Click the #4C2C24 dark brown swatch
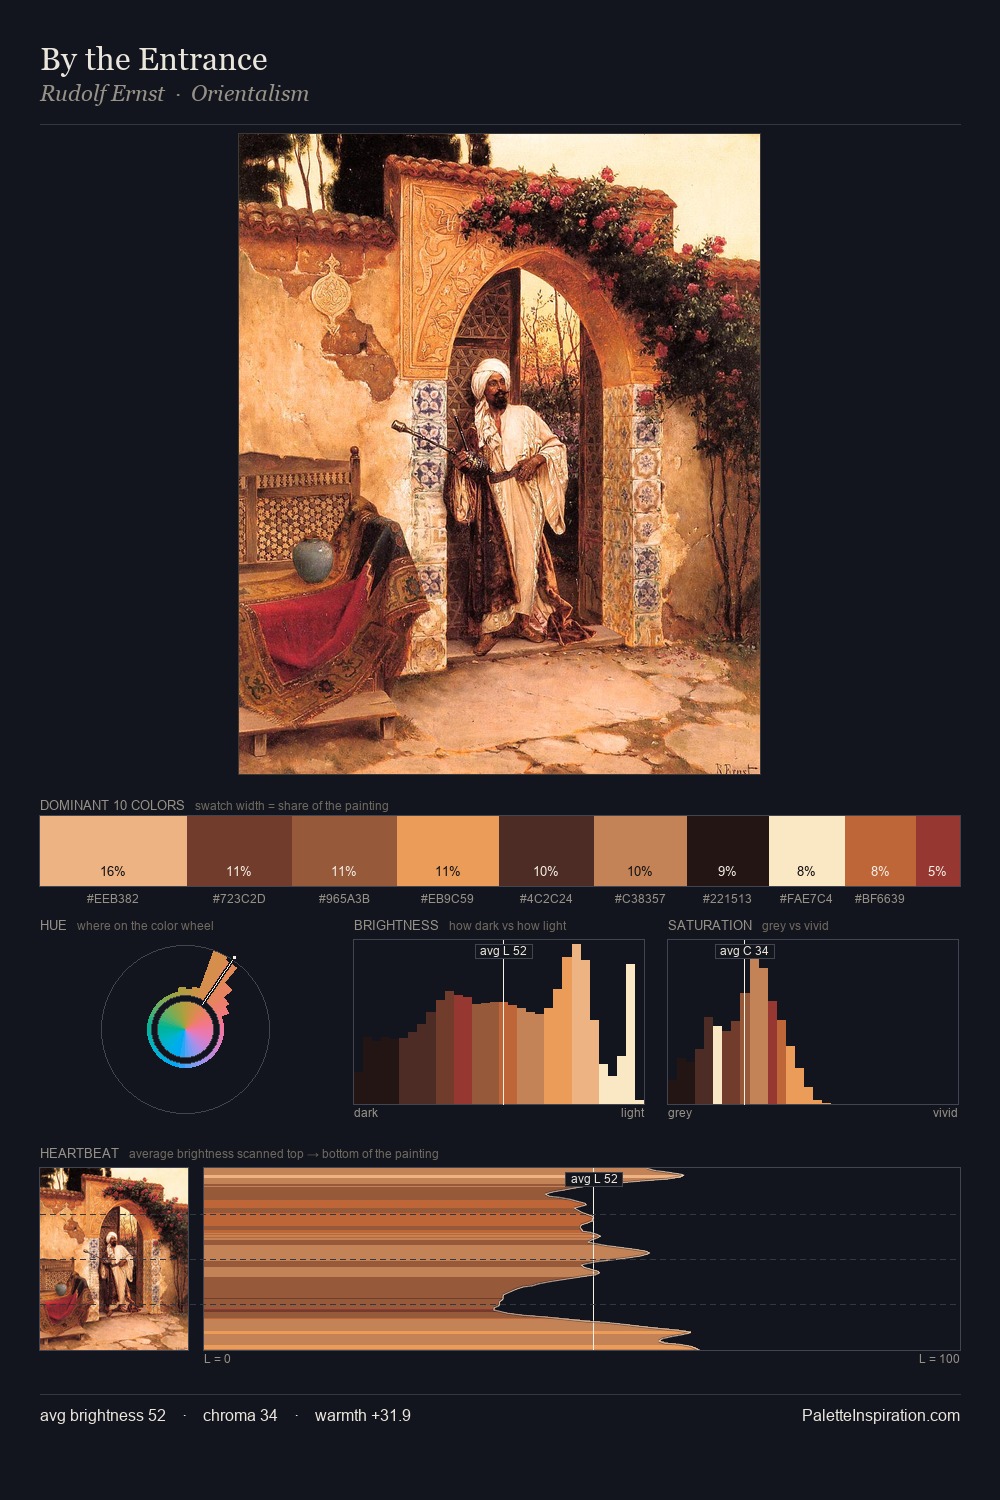The height and width of the screenshot is (1500, 1000). click(546, 851)
